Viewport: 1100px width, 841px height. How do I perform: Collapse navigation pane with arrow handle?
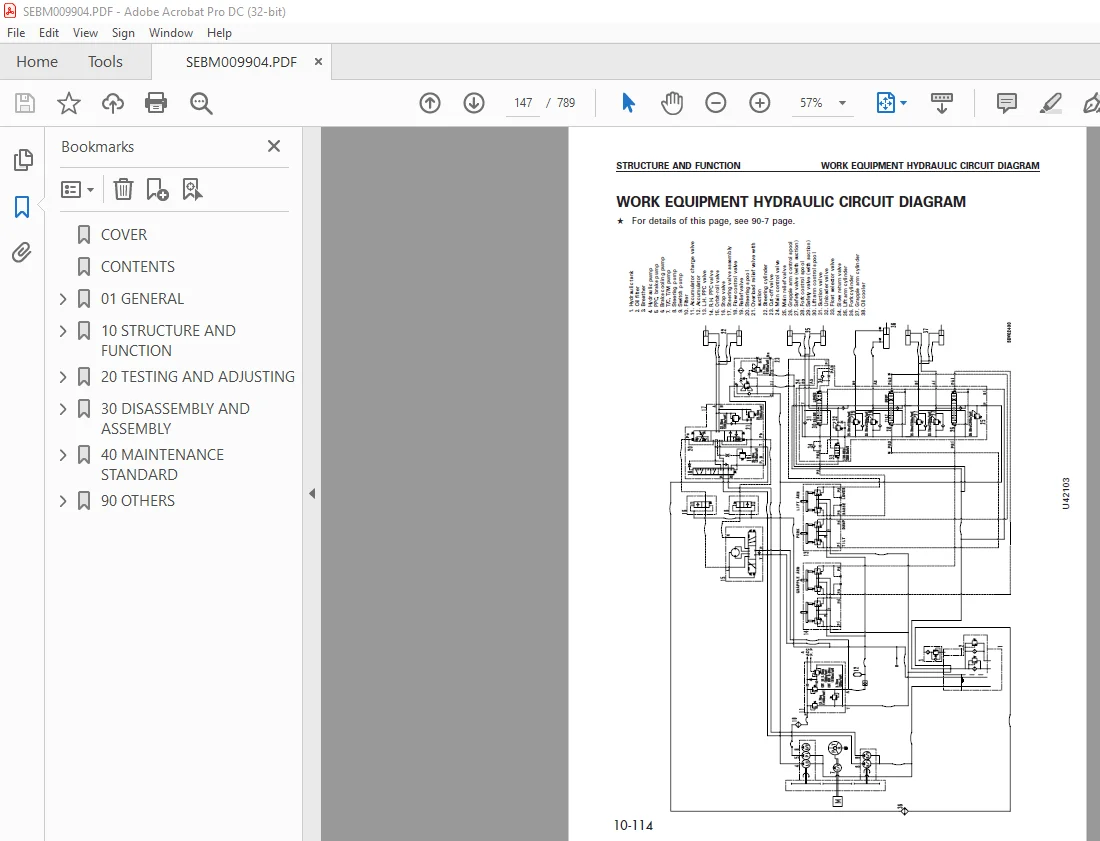tap(311, 493)
